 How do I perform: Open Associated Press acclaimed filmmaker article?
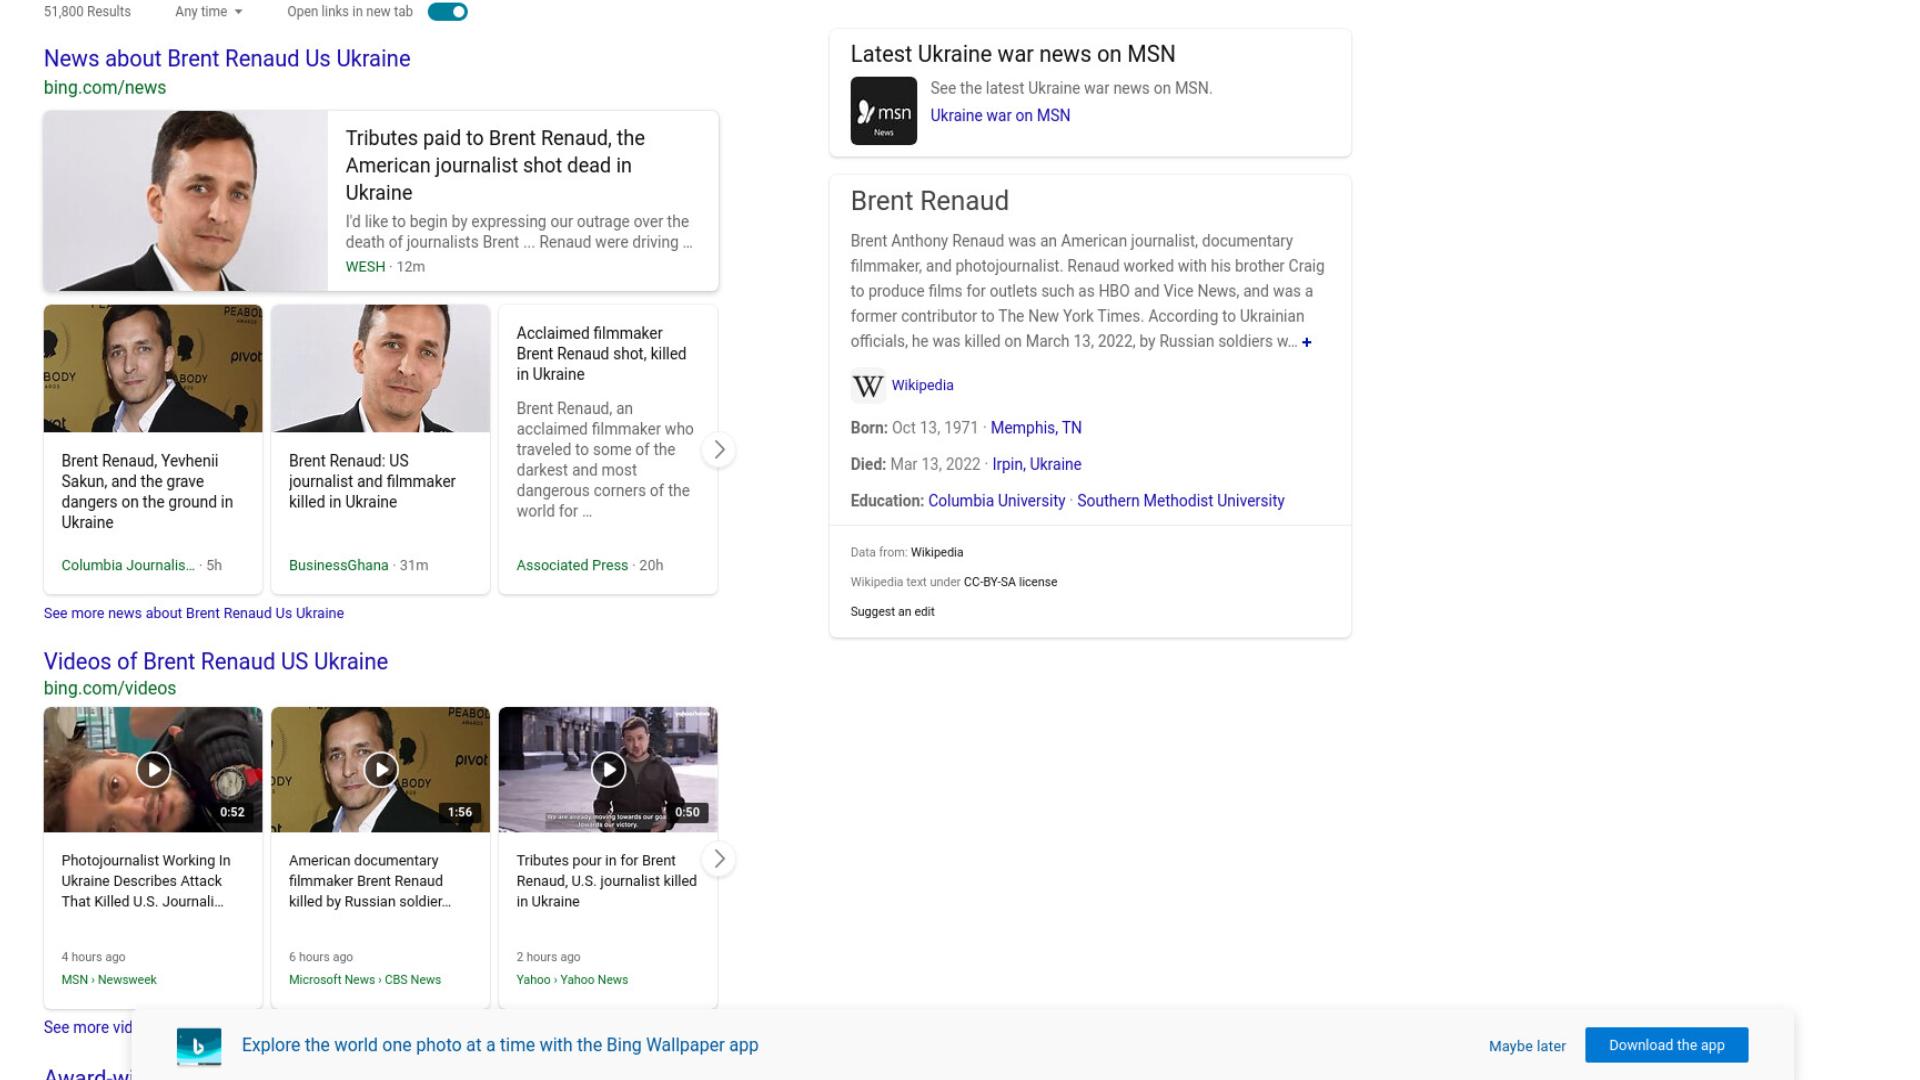pyautogui.click(x=601, y=354)
